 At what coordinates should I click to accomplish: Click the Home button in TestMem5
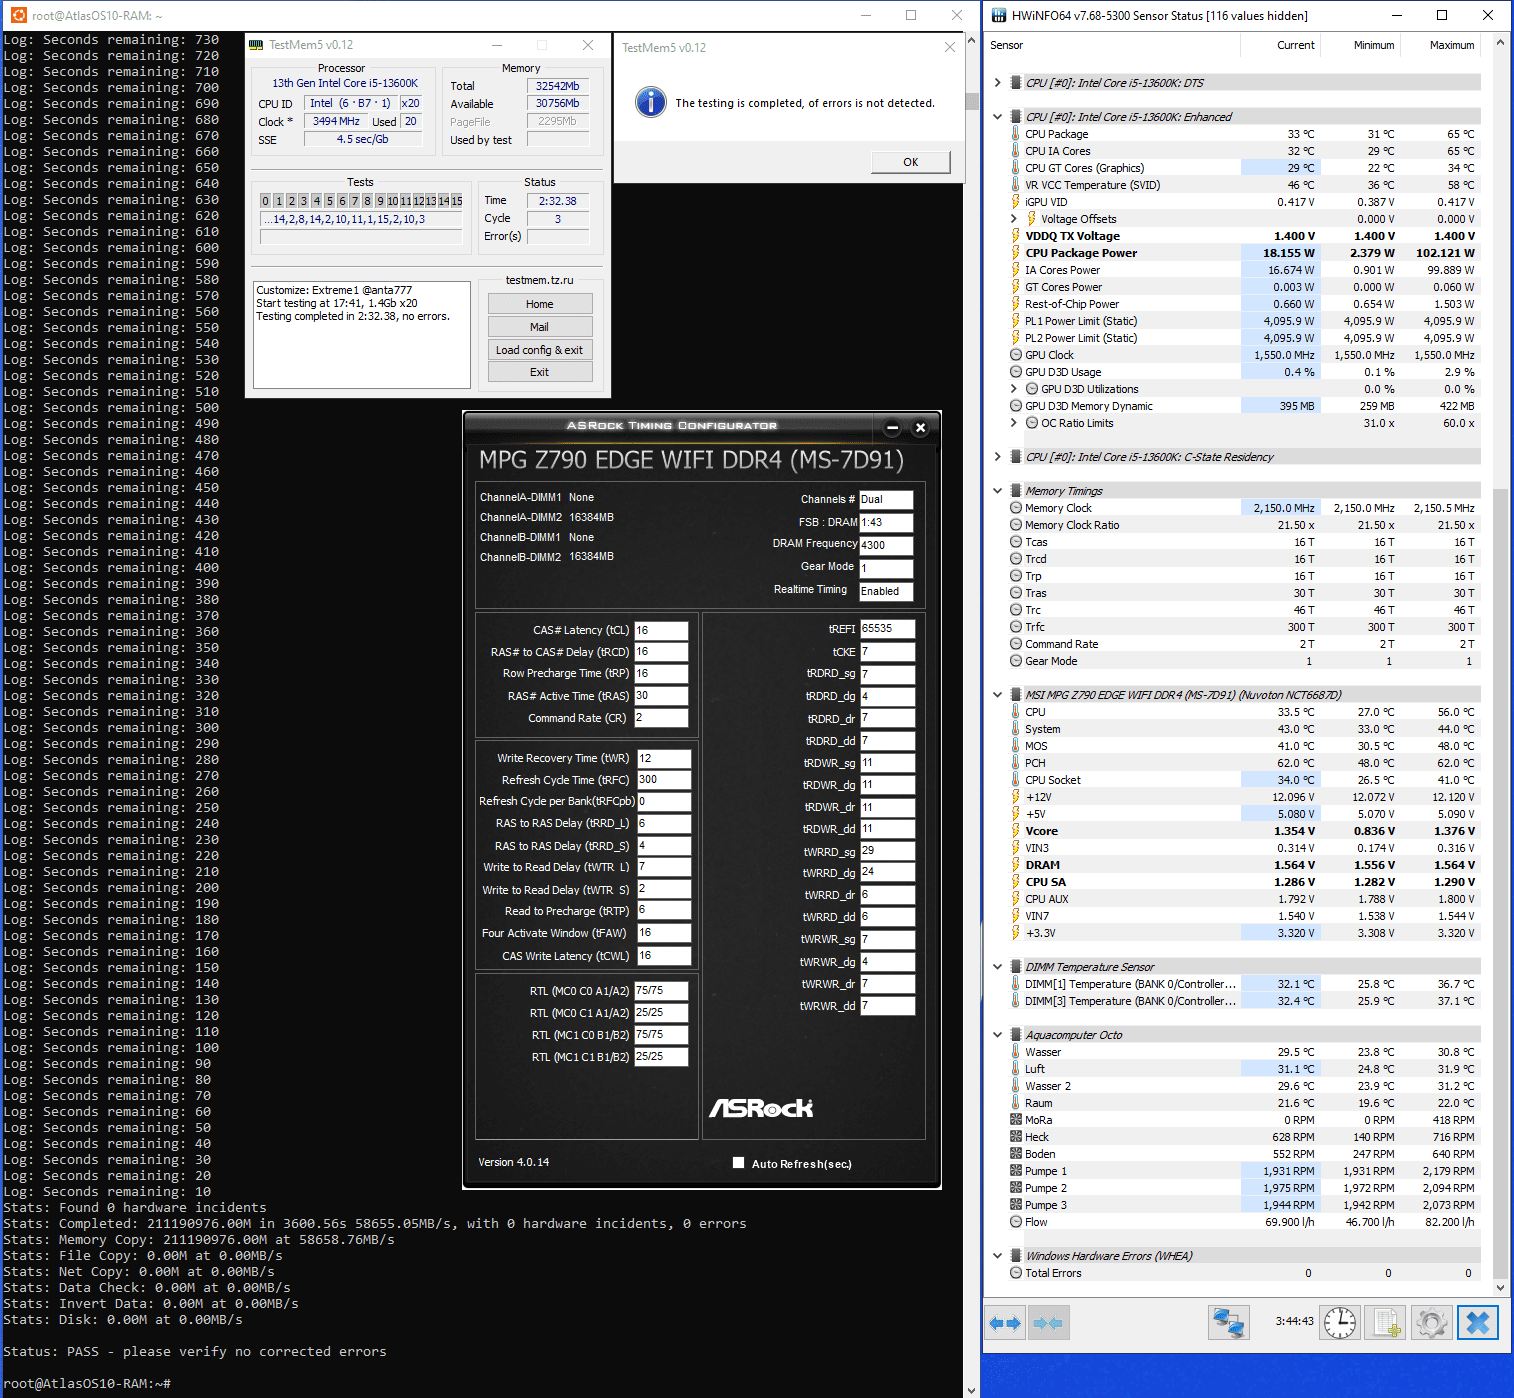point(540,304)
